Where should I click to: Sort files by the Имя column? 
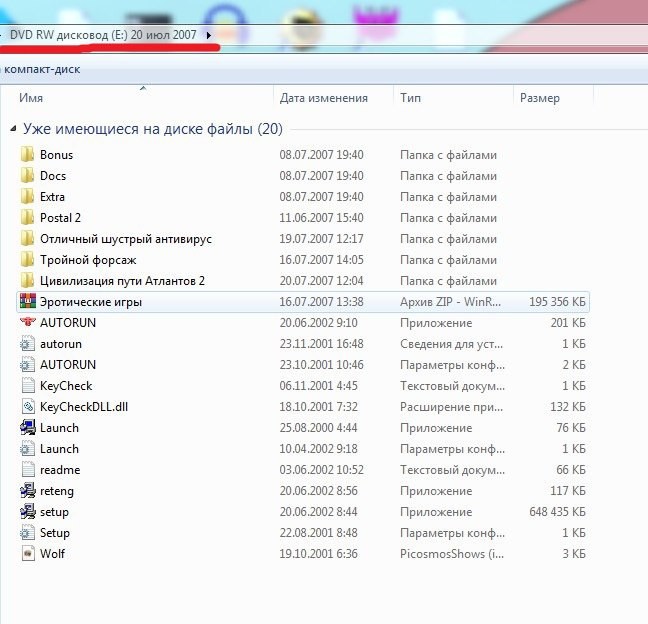[31, 98]
